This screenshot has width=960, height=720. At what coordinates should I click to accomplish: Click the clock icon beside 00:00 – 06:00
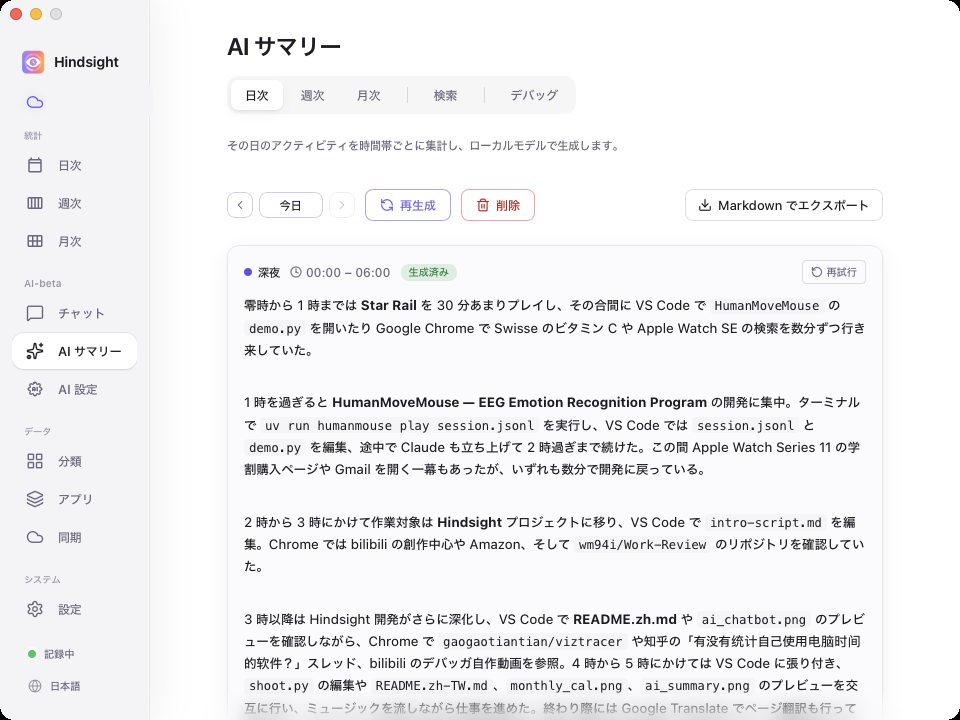(x=296, y=272)
